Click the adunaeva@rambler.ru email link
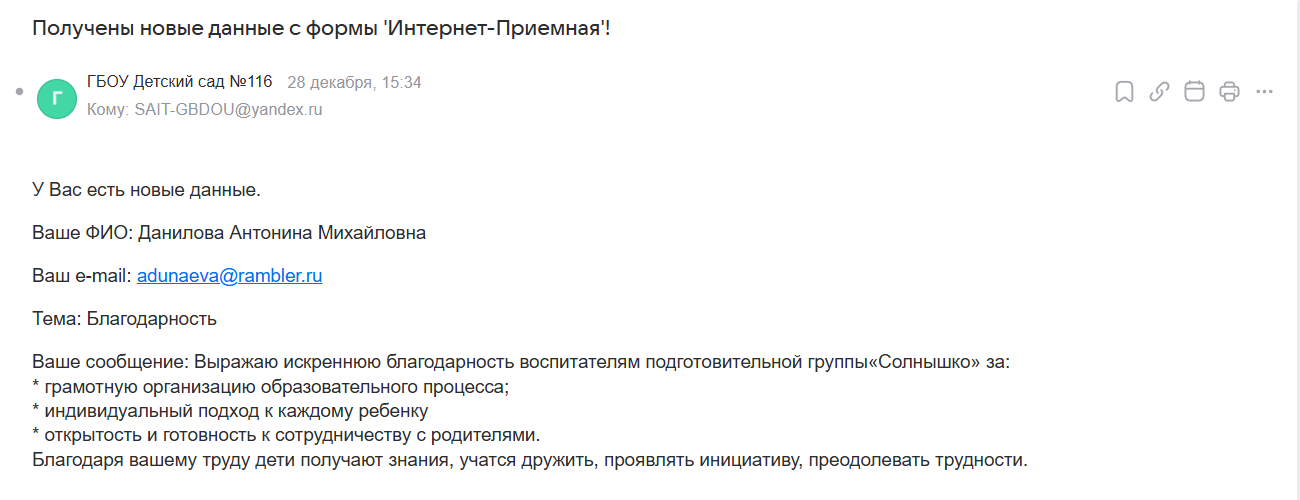The width and height of the screenshot is (1300, 500). coord(229,276)
